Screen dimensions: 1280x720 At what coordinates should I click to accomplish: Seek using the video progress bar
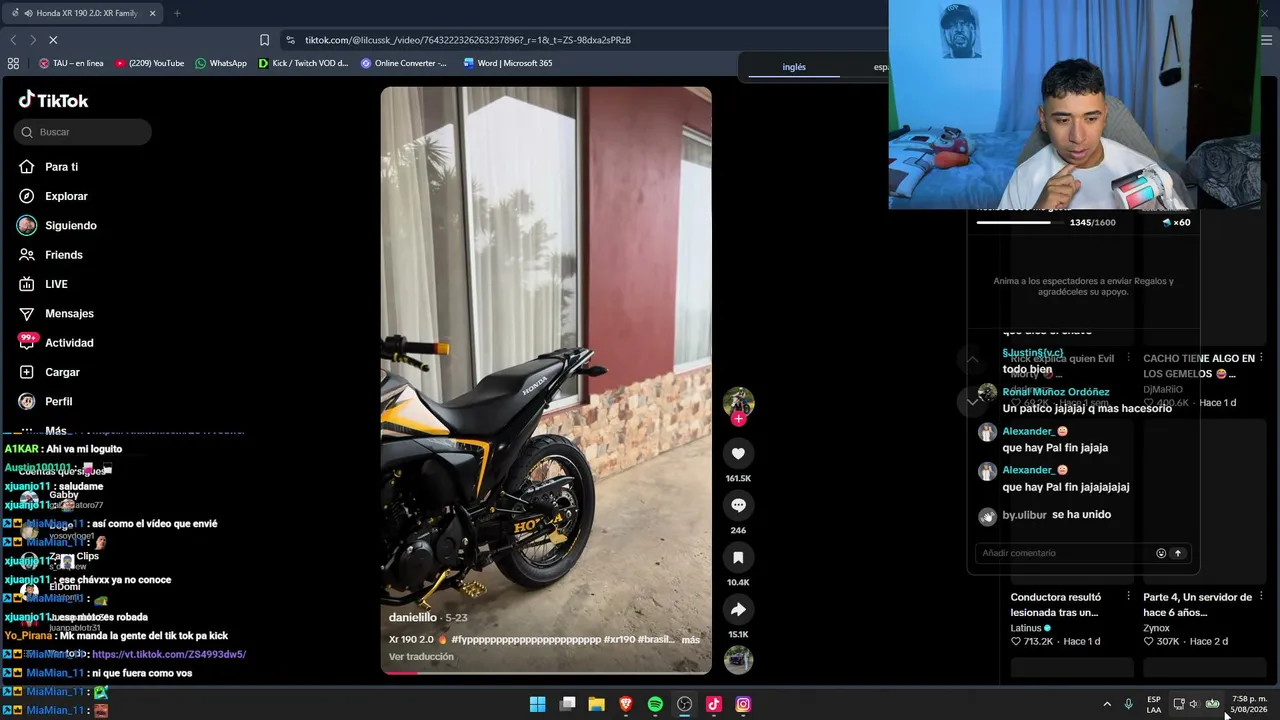tap(546, 672)
